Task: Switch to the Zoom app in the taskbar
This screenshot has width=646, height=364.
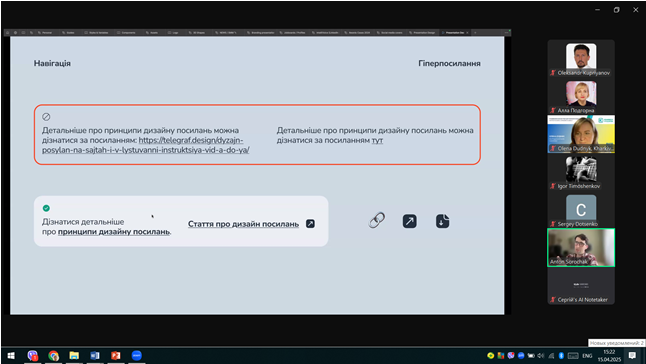Action: pyautogui.click(x=137, y=355)
